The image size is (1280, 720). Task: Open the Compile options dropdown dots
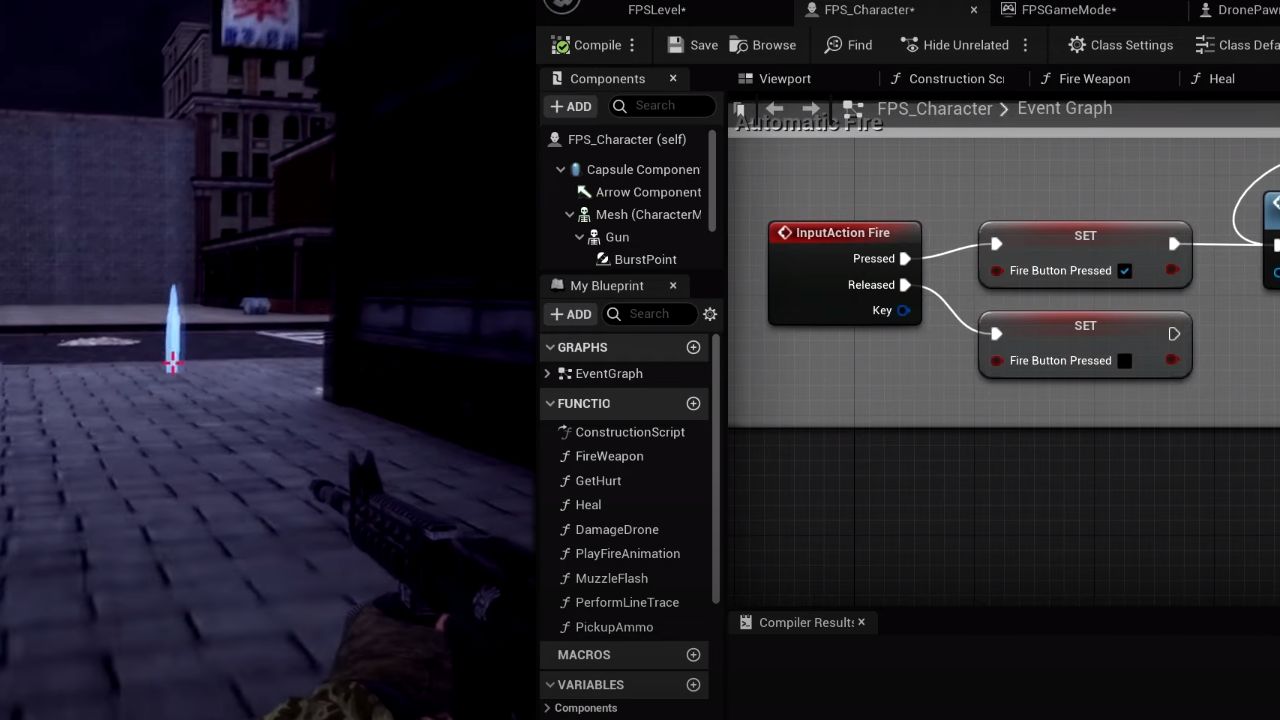(x=632, y=45)
